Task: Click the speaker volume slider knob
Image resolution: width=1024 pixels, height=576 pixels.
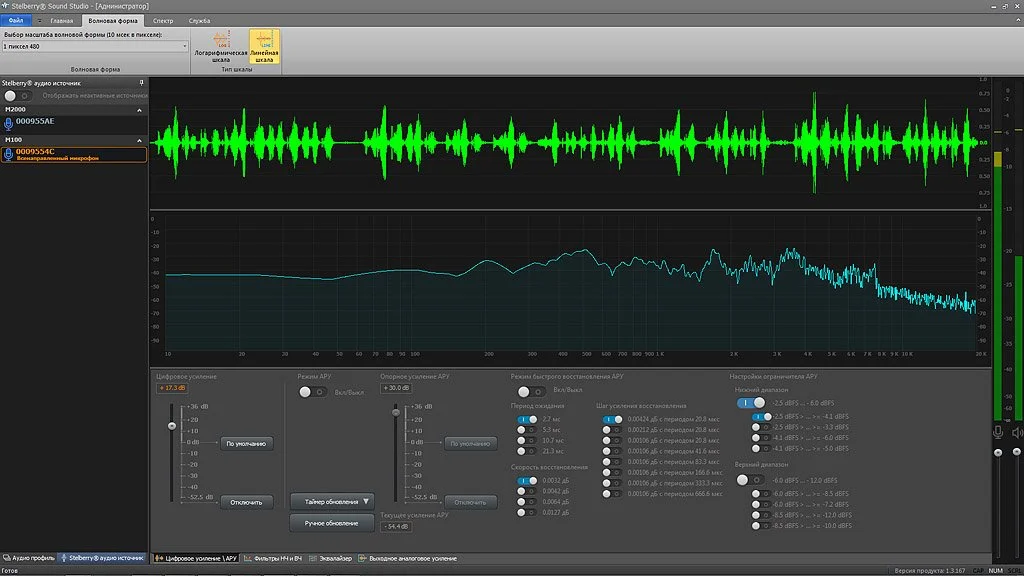Action: pos(1017,452)
